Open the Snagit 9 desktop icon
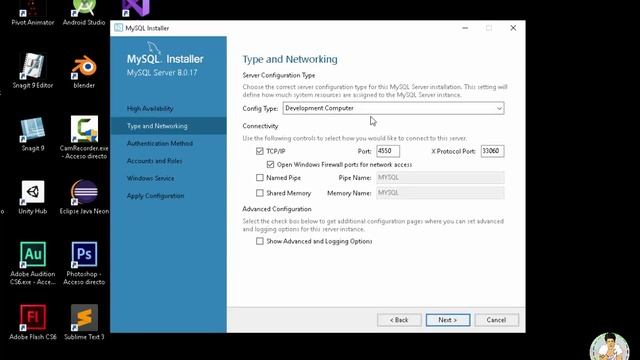640x360 pixels. pos(33,134)
